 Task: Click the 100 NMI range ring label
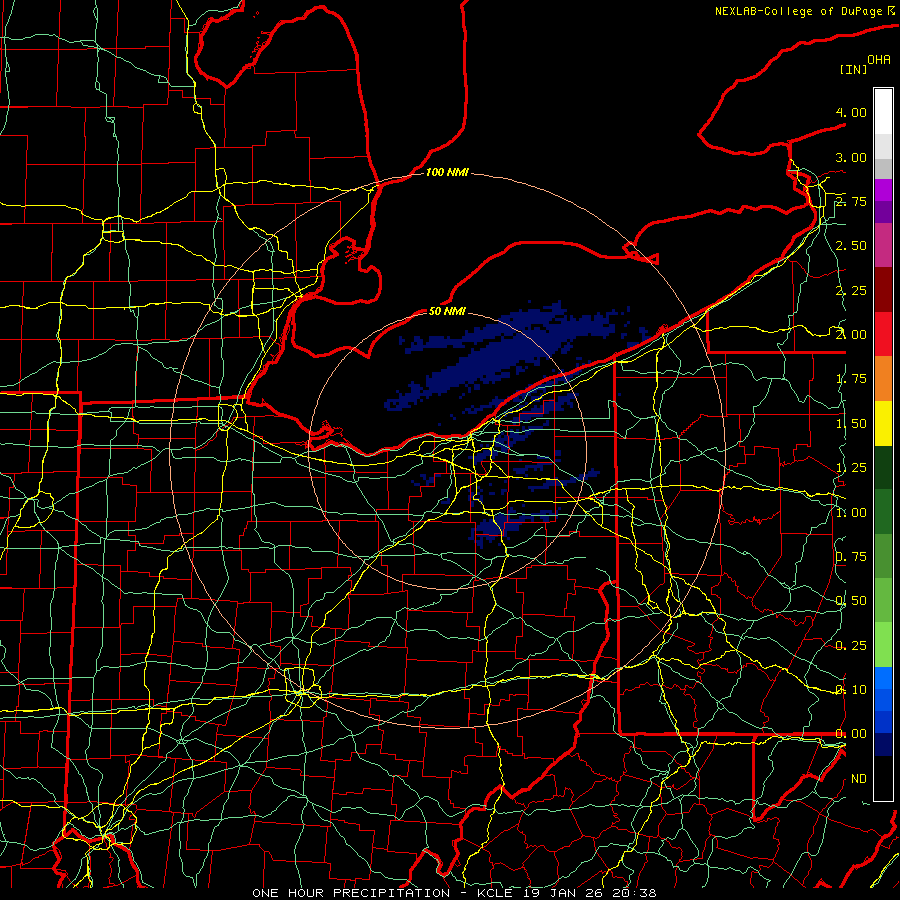point(447,172)
